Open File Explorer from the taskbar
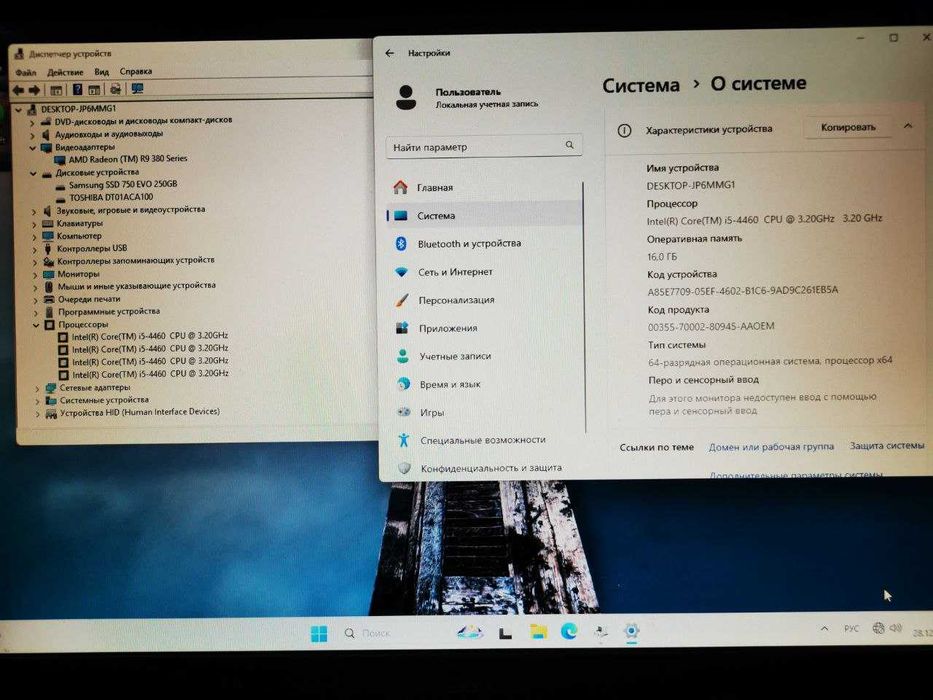 538,632
